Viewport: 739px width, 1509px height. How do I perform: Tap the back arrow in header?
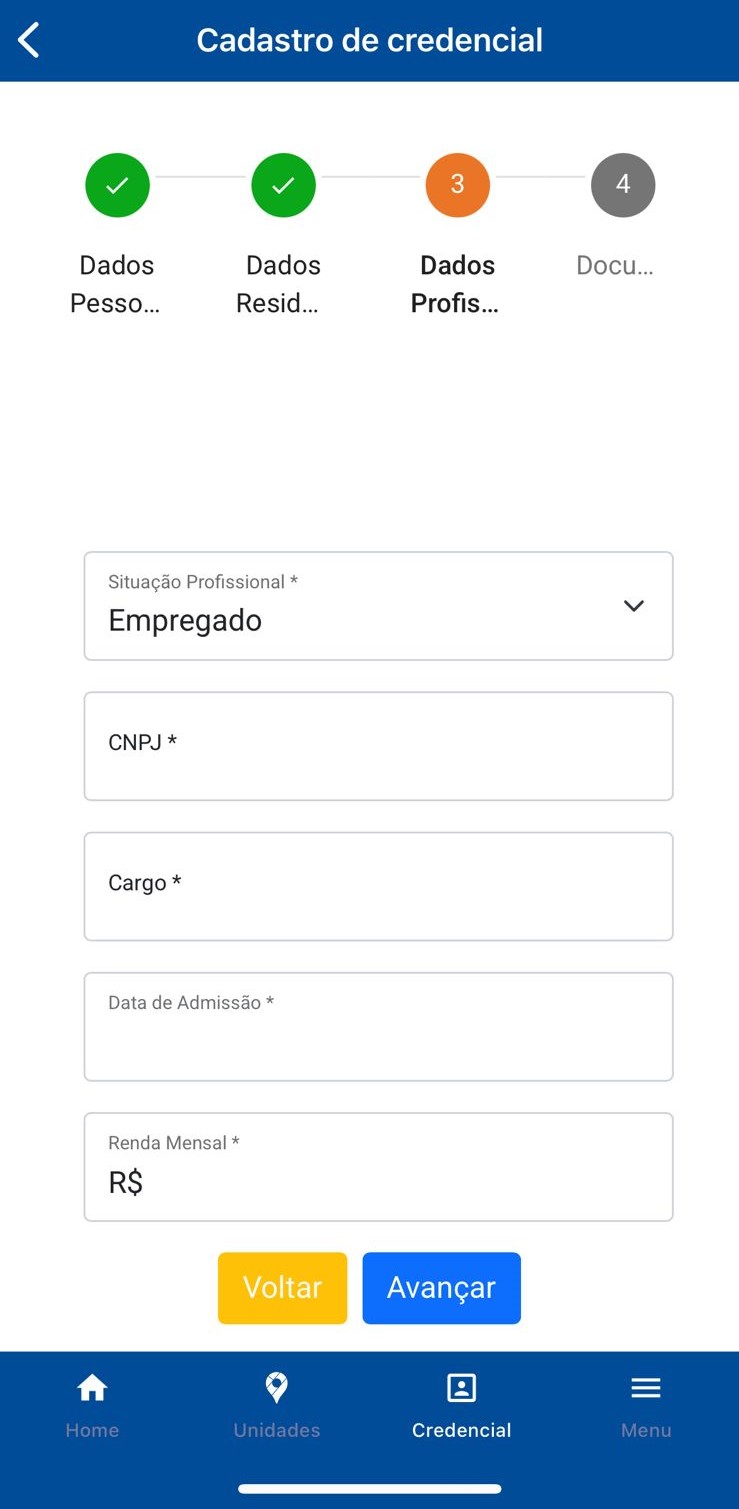pos(29,41)
